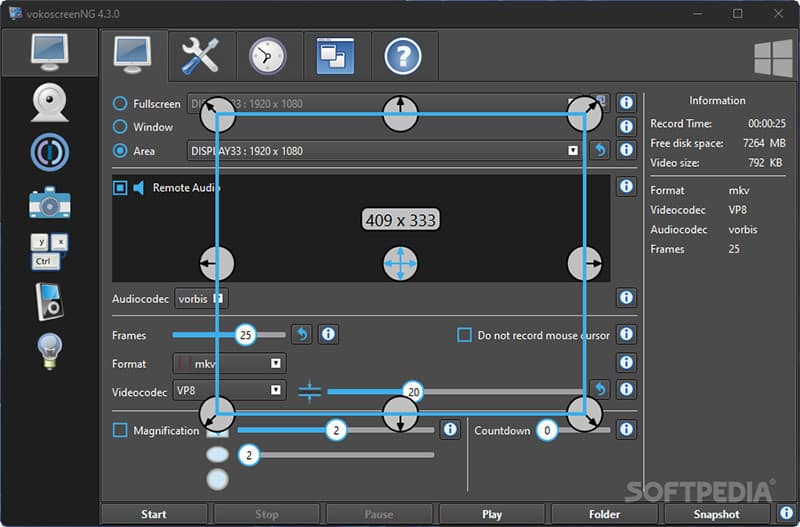Reset the Frames slider with the undo arrow
Screen dimensions: 800x527
click(301, 335)
